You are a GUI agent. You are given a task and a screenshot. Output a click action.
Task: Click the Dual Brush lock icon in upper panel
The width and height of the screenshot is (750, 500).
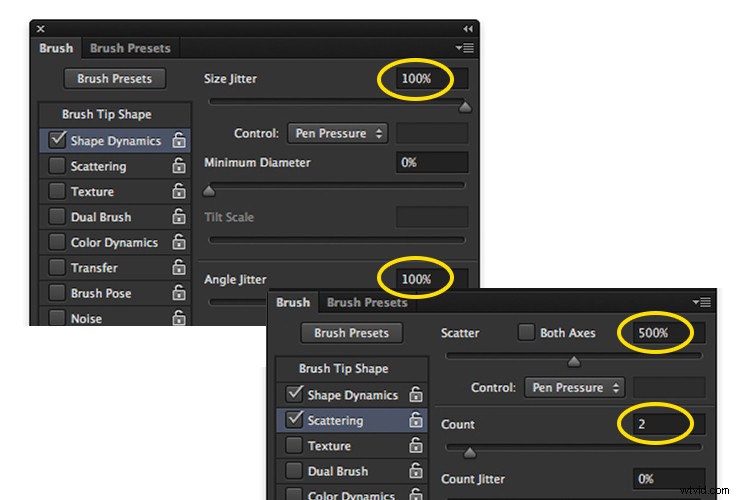[179, 216]
